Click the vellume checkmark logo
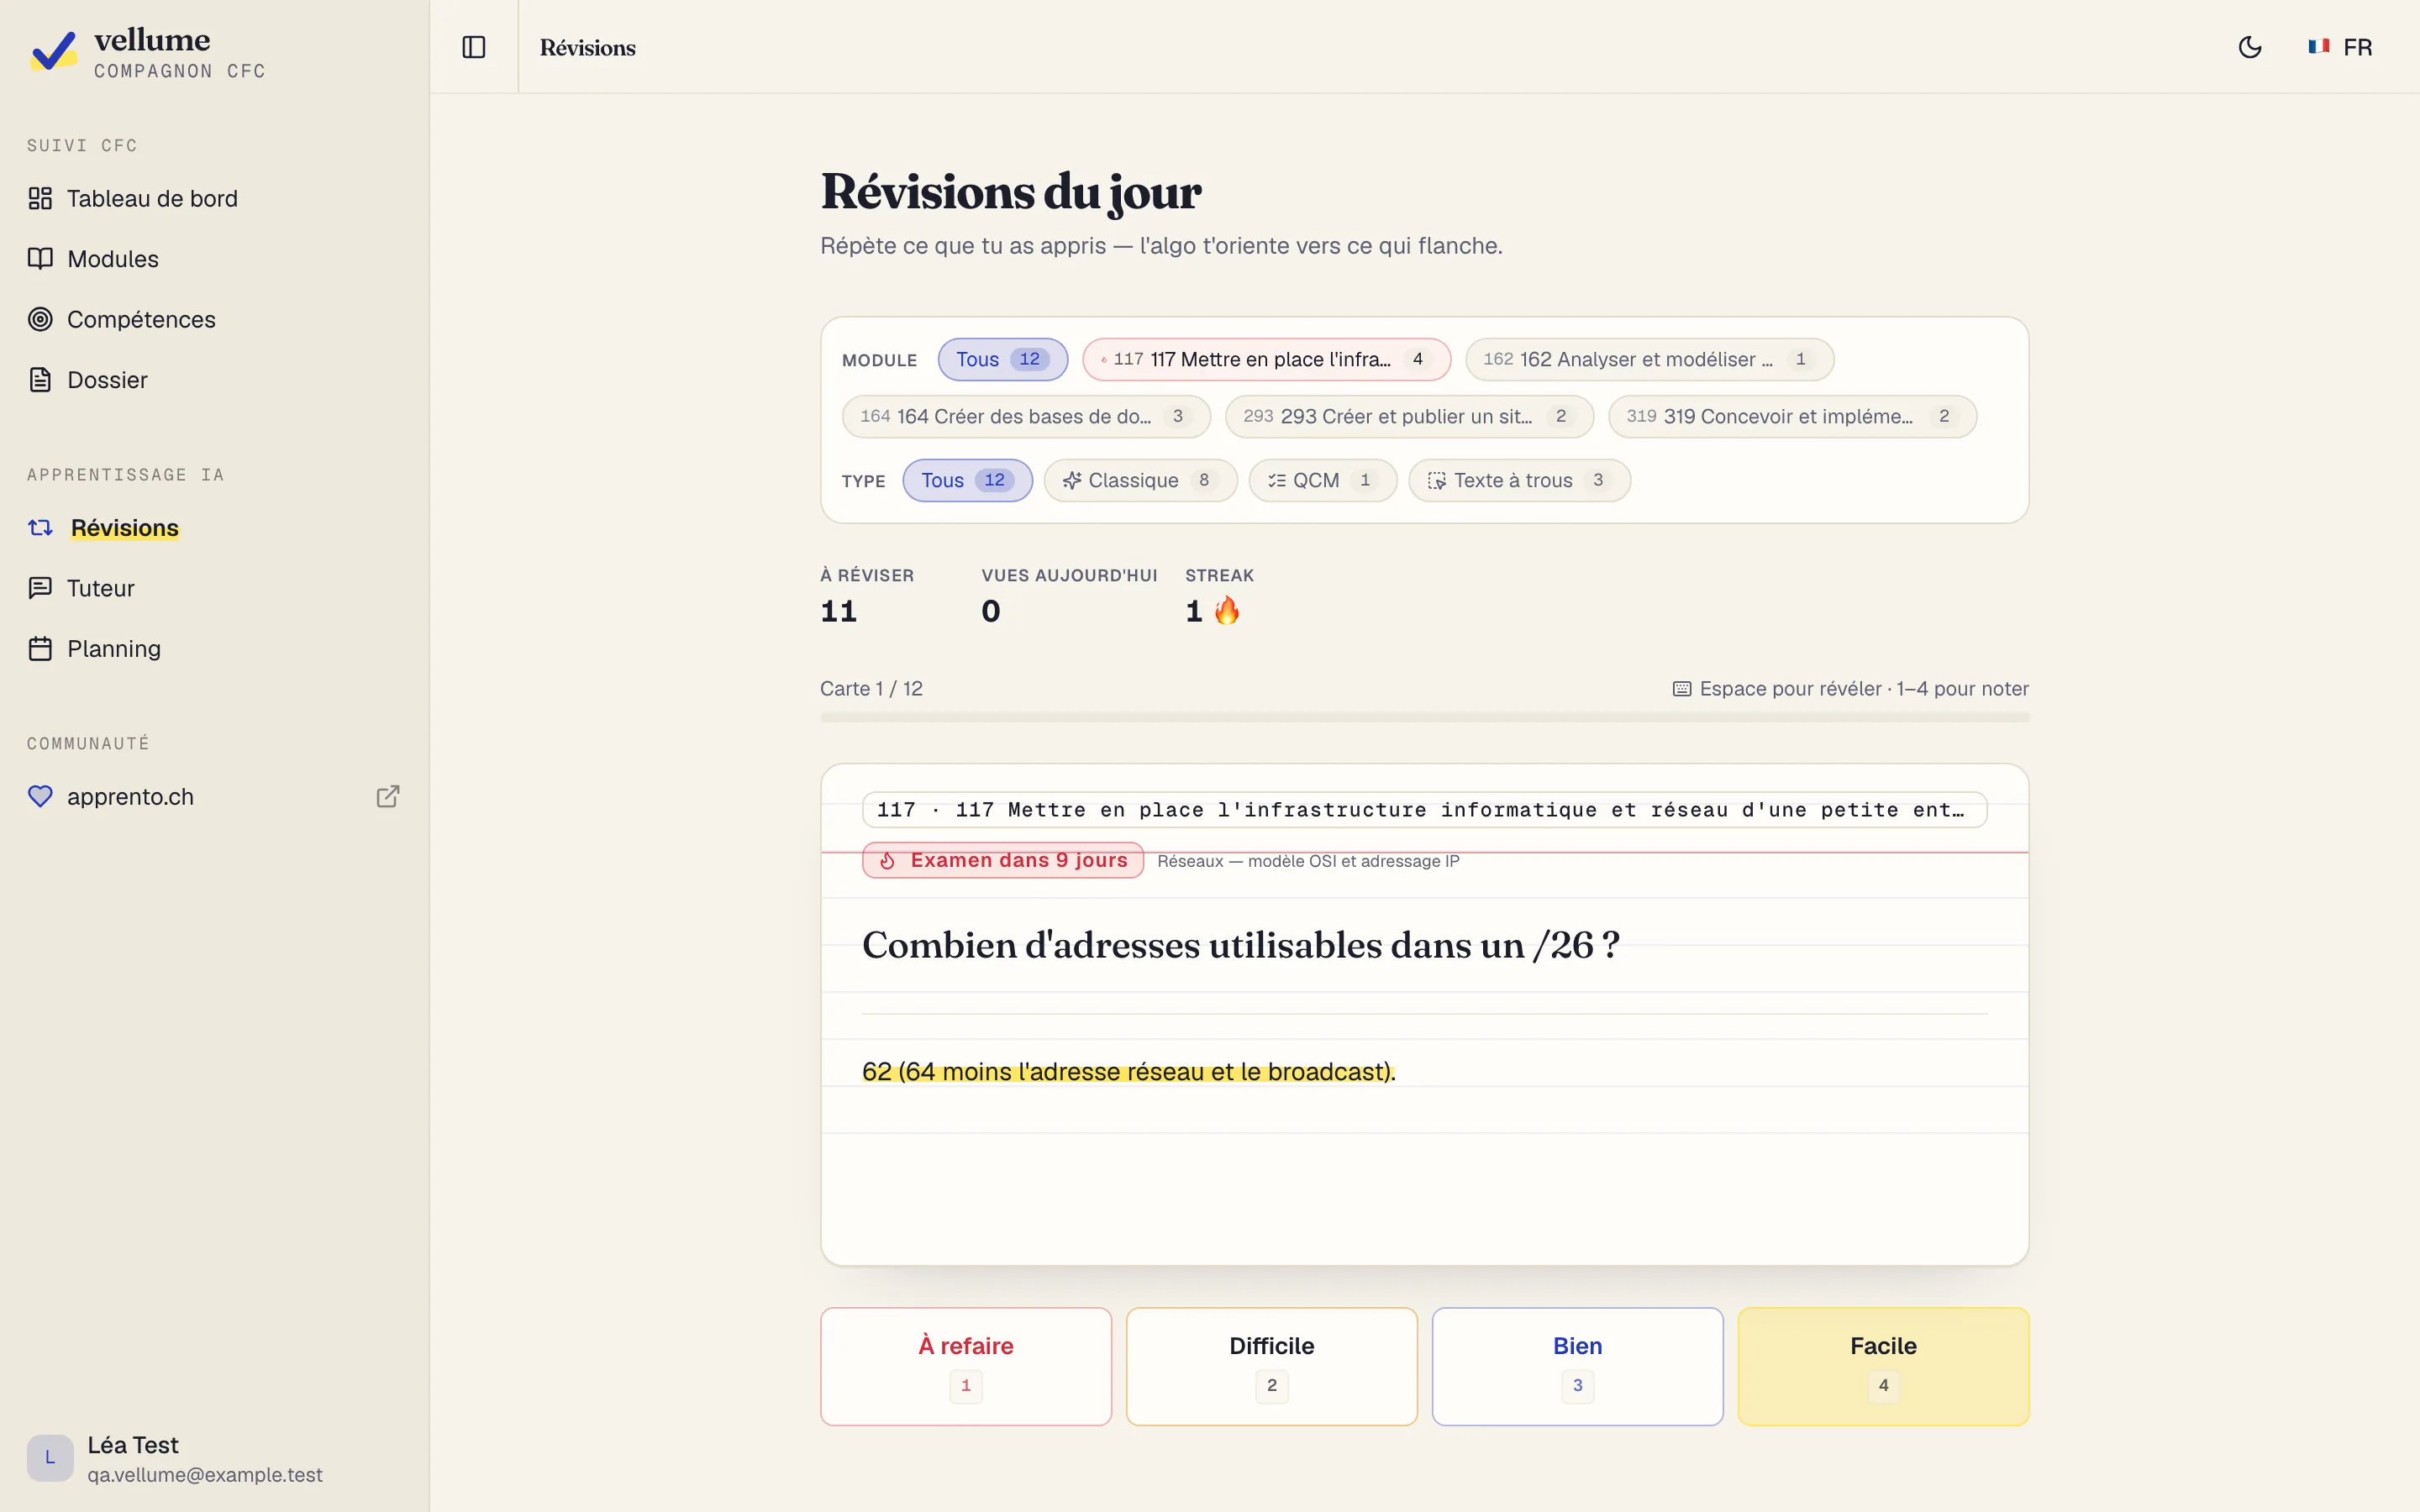The image size is (2420, 1512). (53, 50)
